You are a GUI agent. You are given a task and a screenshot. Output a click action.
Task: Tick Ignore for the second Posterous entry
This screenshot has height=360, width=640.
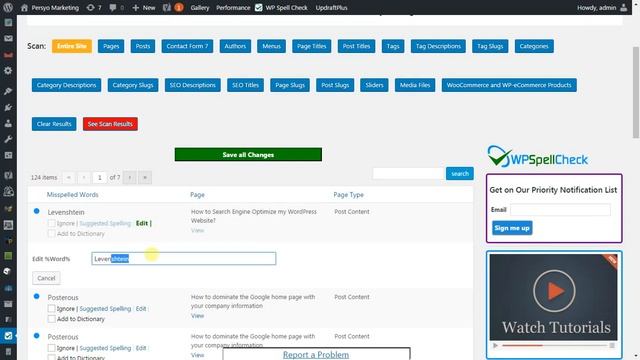pos(51,348)
